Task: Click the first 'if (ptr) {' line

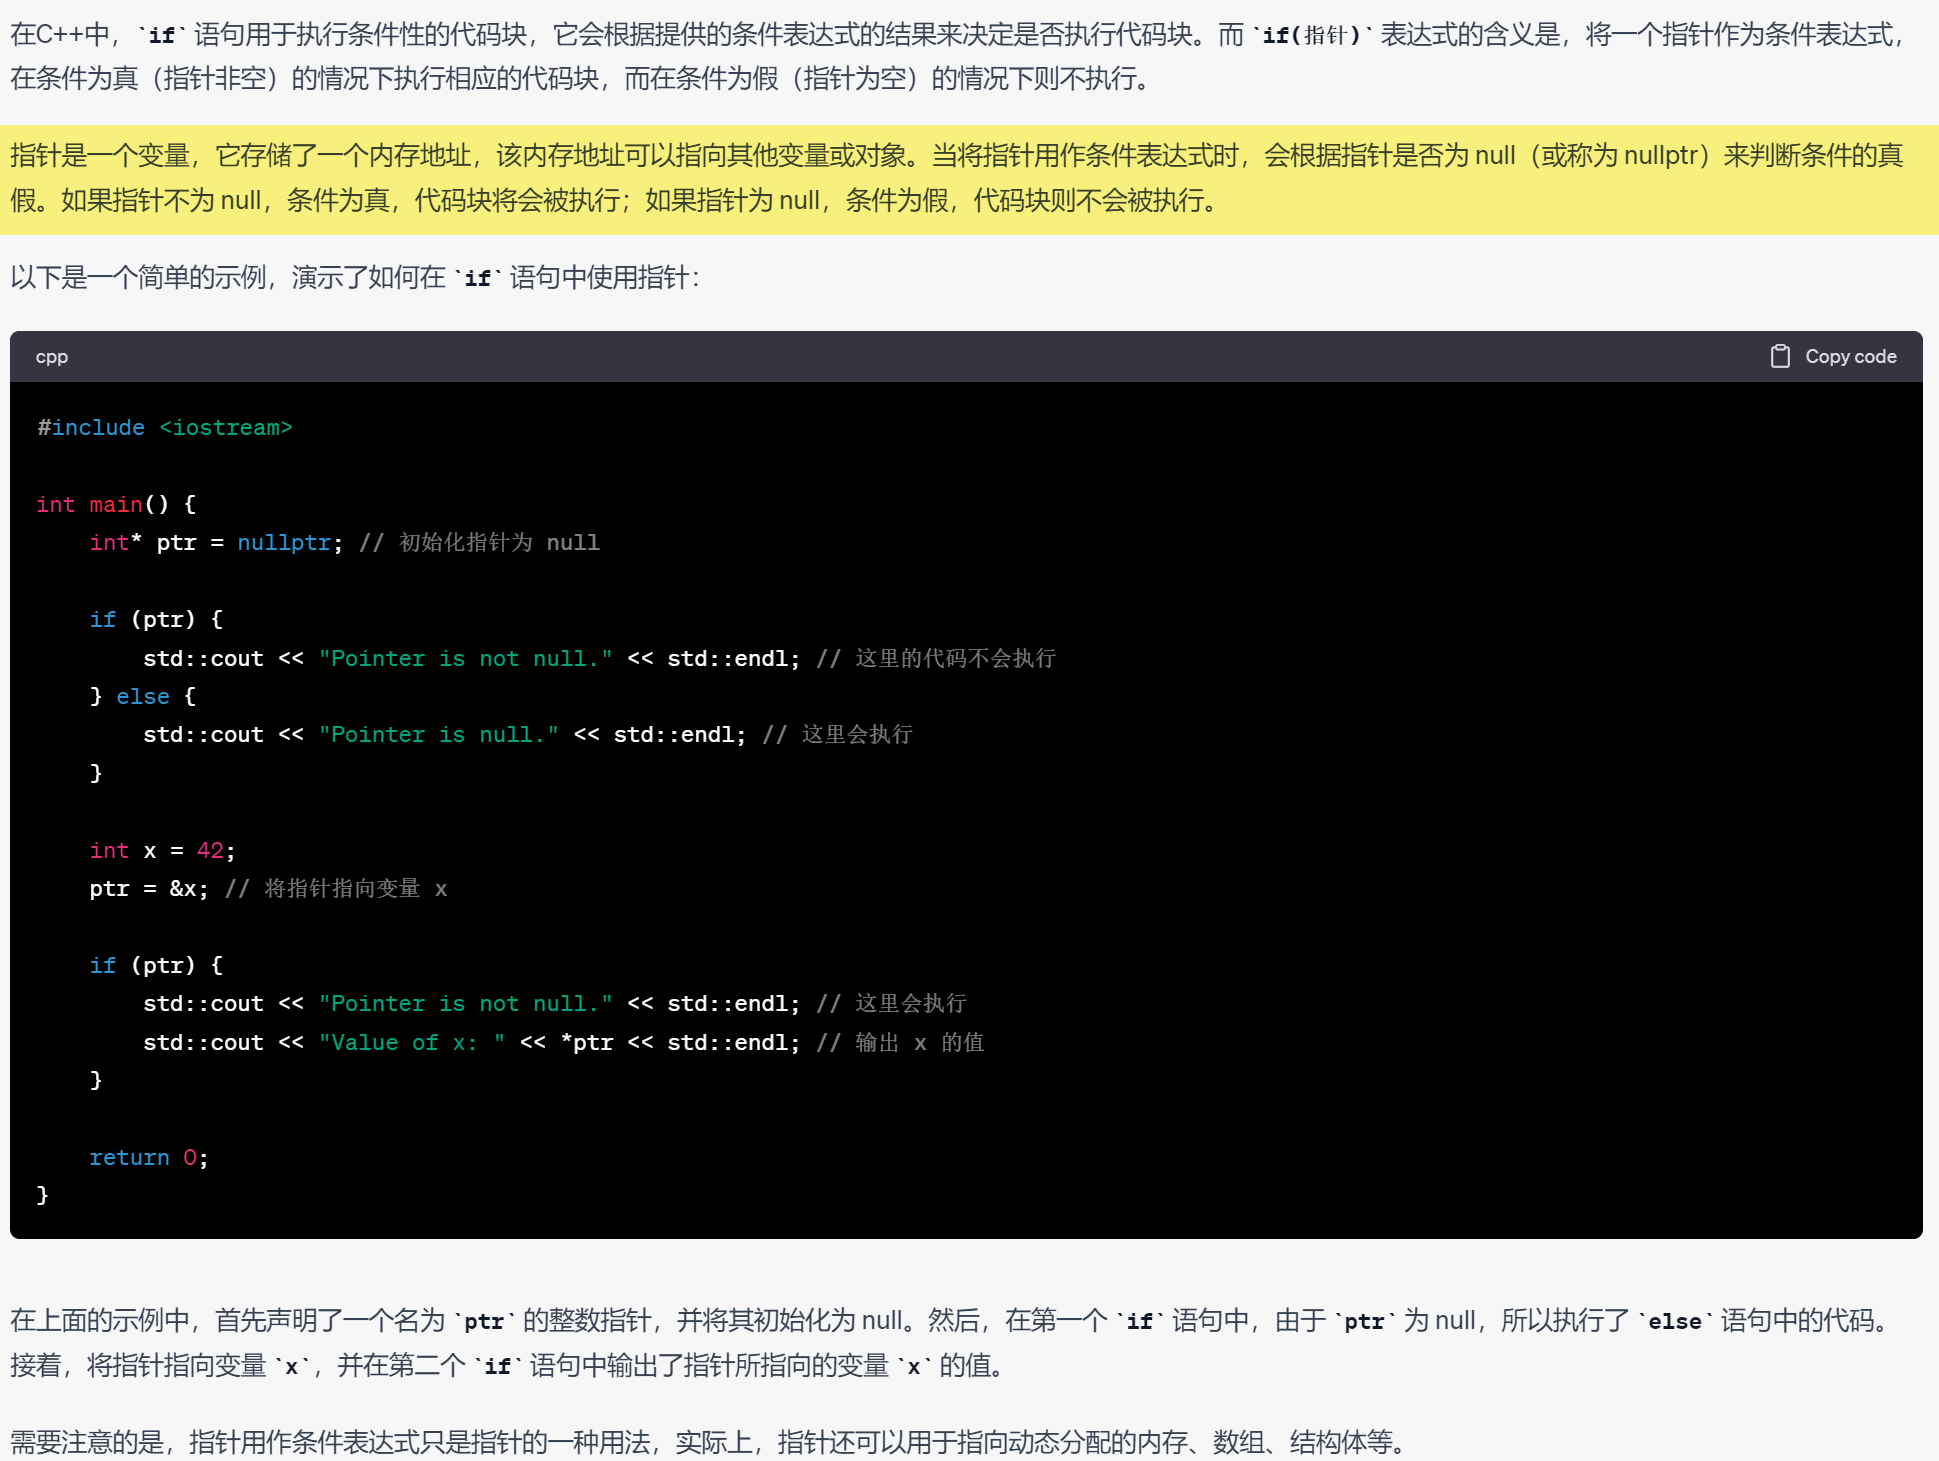Action: pyautogui.click(x=156, y=620)
